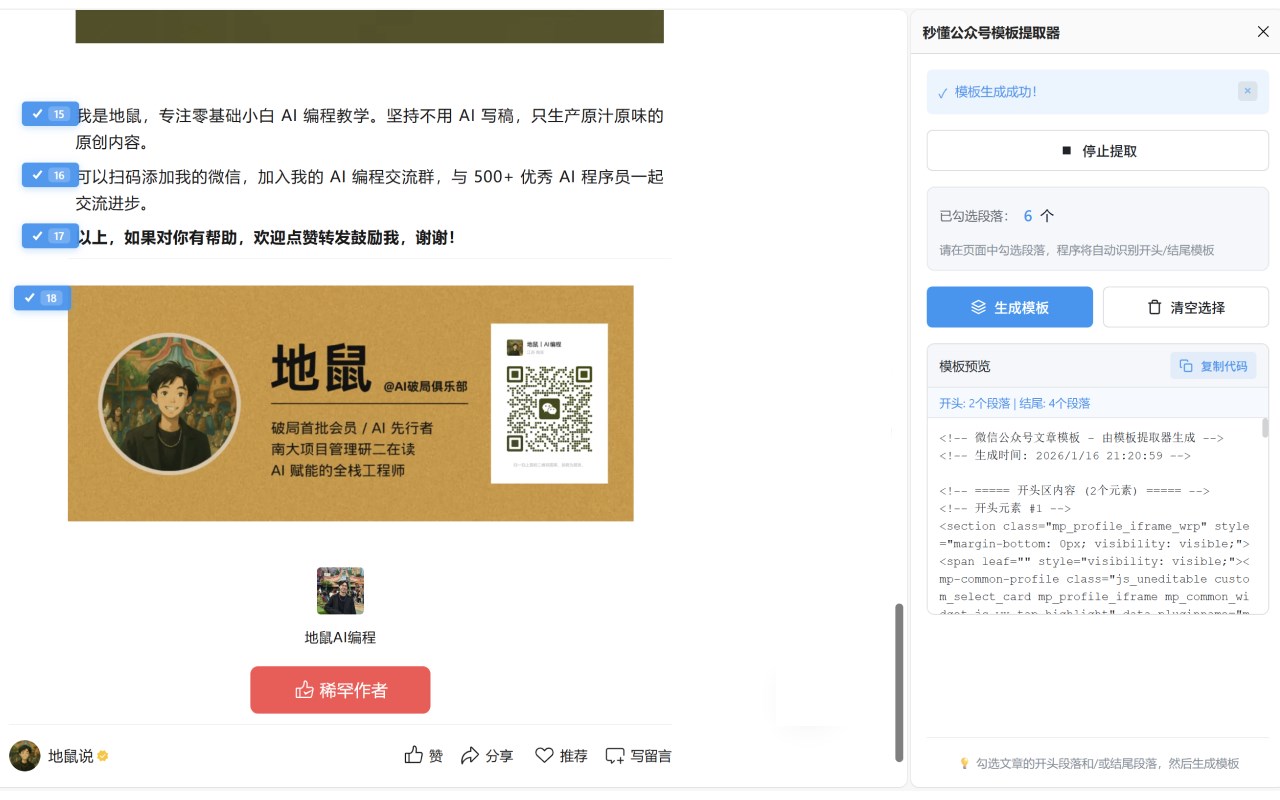Click the hint 请在页面中勾选段落
Image resolution: width=1280 pixels, height=800 pixels.
click(1077, 250)
